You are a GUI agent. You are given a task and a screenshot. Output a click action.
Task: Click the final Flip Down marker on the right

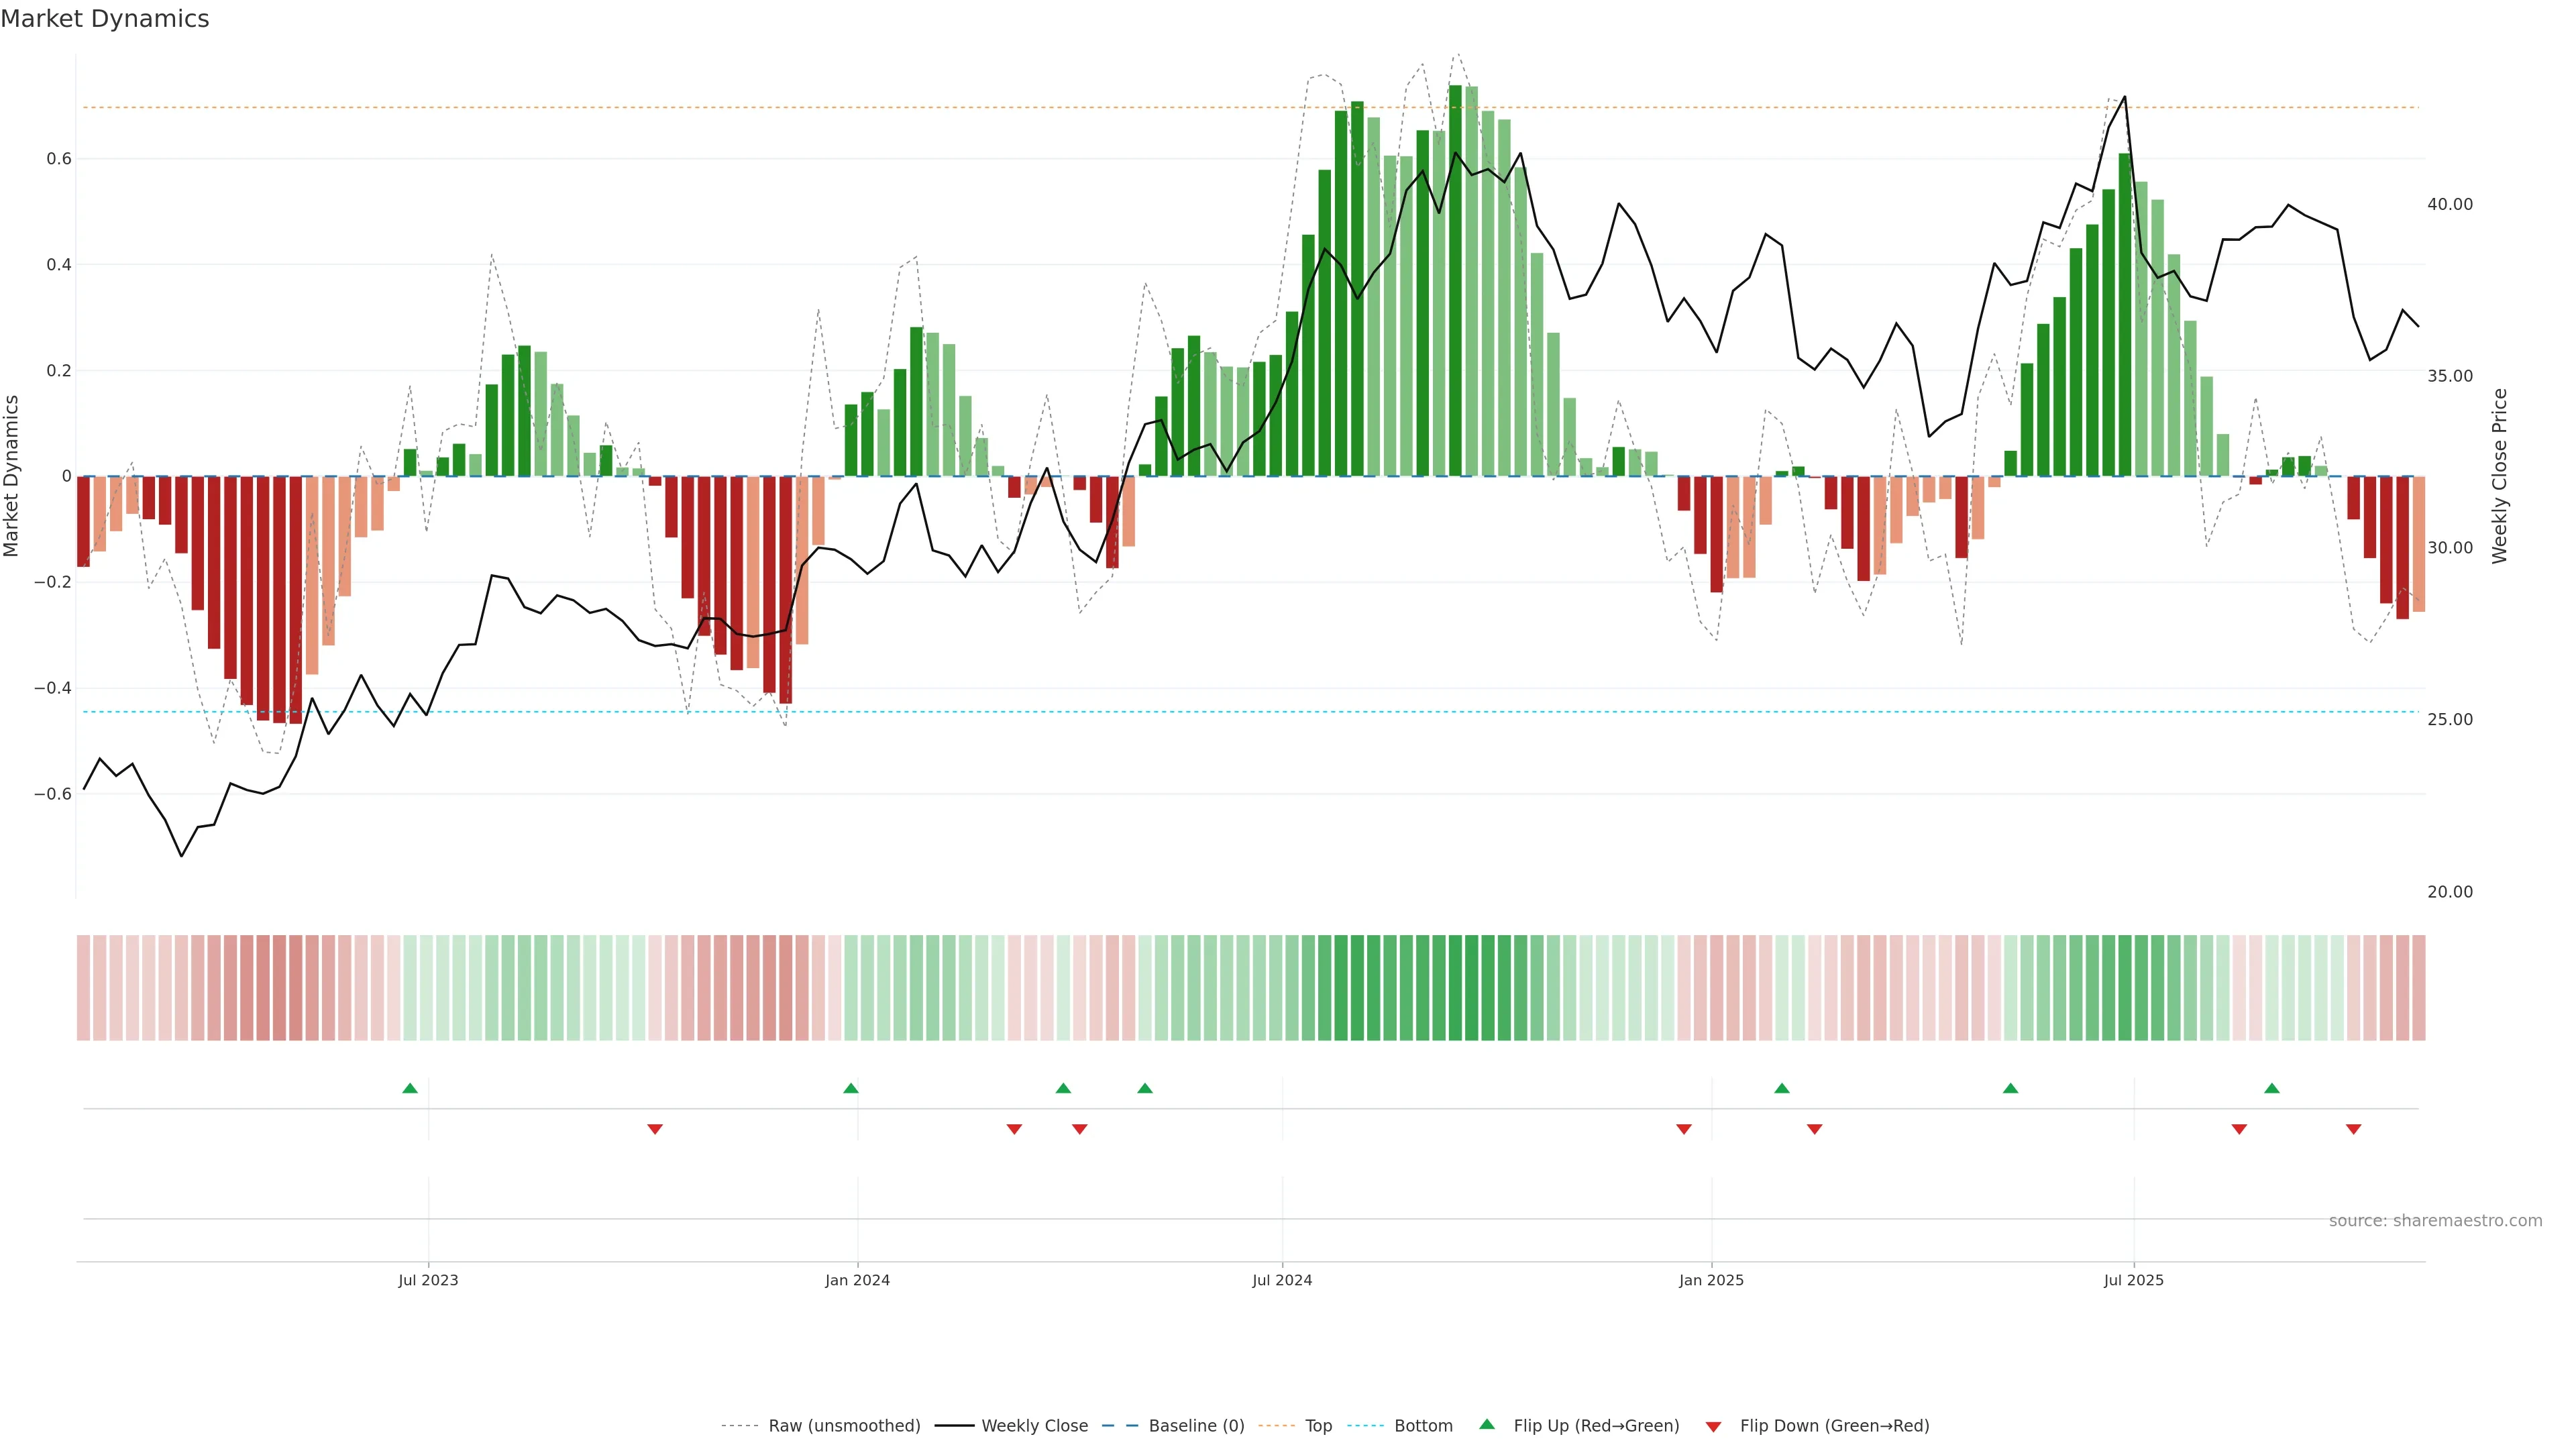coord(2354,1129)
